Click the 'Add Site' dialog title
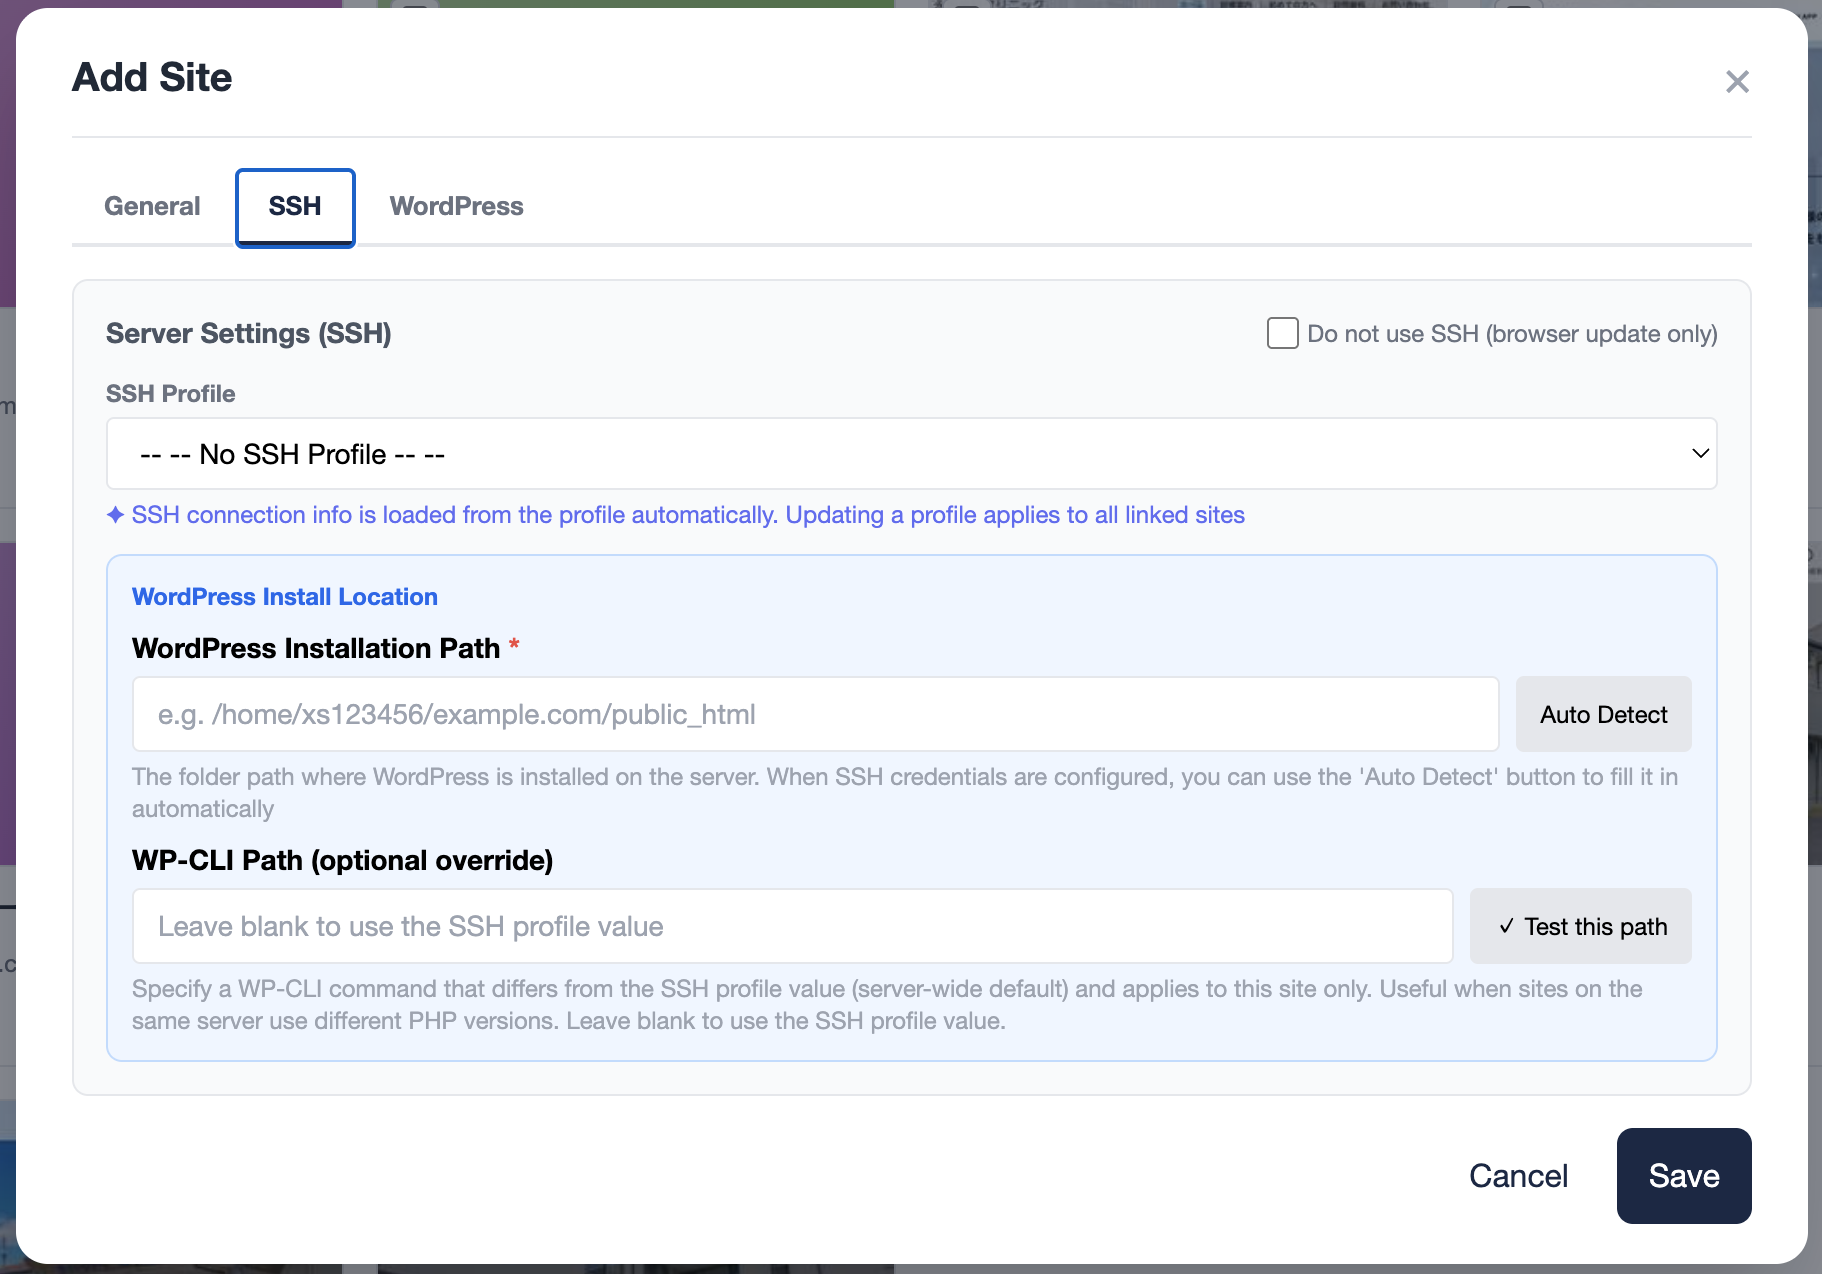Screen dimensions: 1822x1274 tap(152, 78)
